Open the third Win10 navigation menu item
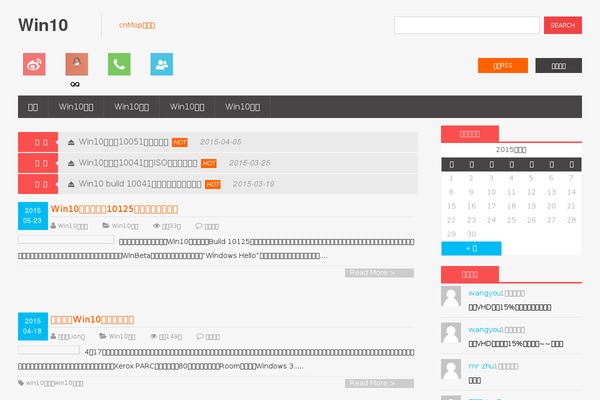Image resolution: width=600 pixels, height=400 pixels. pos(131,107)
